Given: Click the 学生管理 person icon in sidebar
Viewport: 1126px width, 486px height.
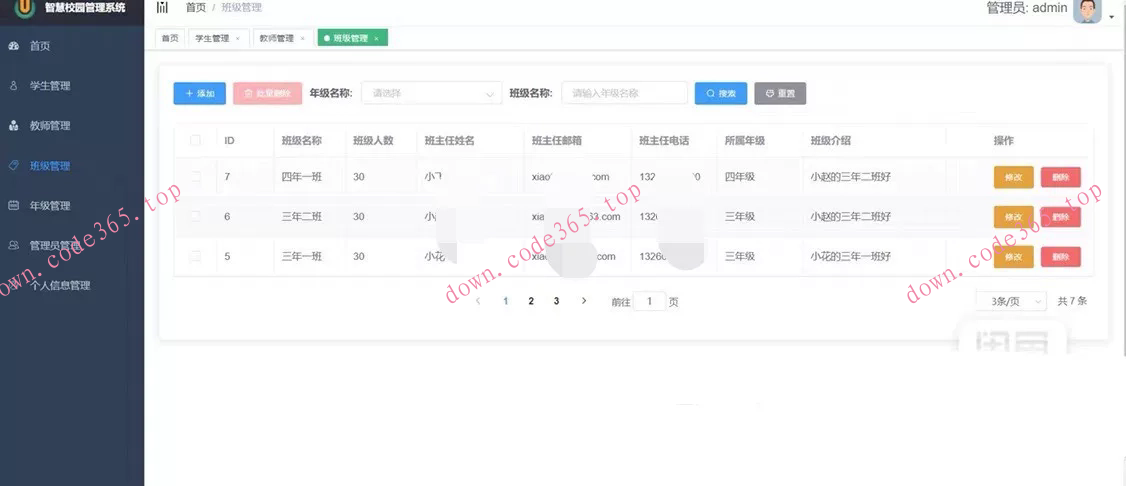Looking at the screenshot, I should click(x=13, y=85).
